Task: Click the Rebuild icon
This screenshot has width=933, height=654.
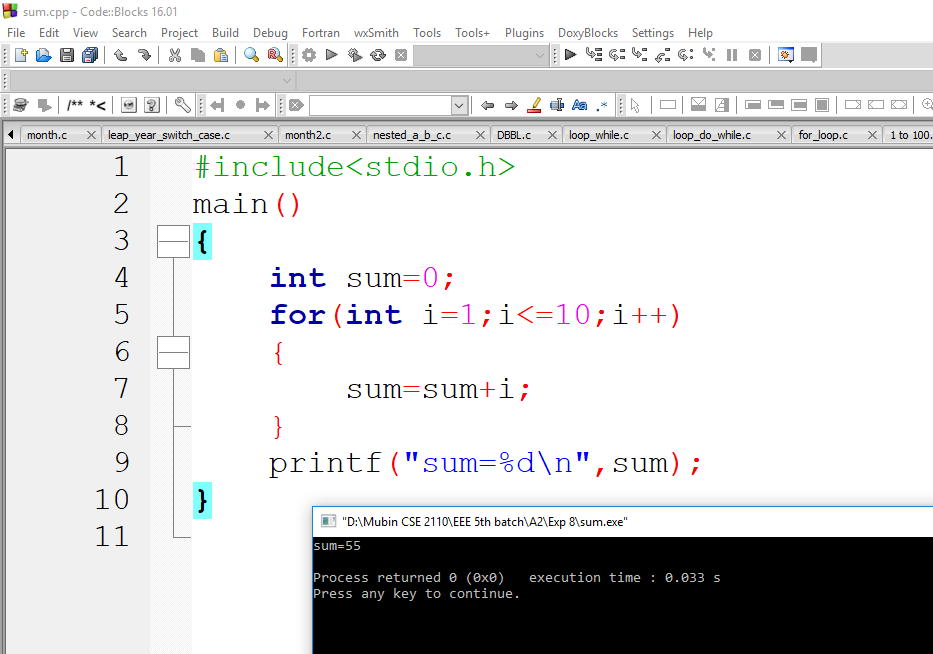Action: (x=377, y=55)
